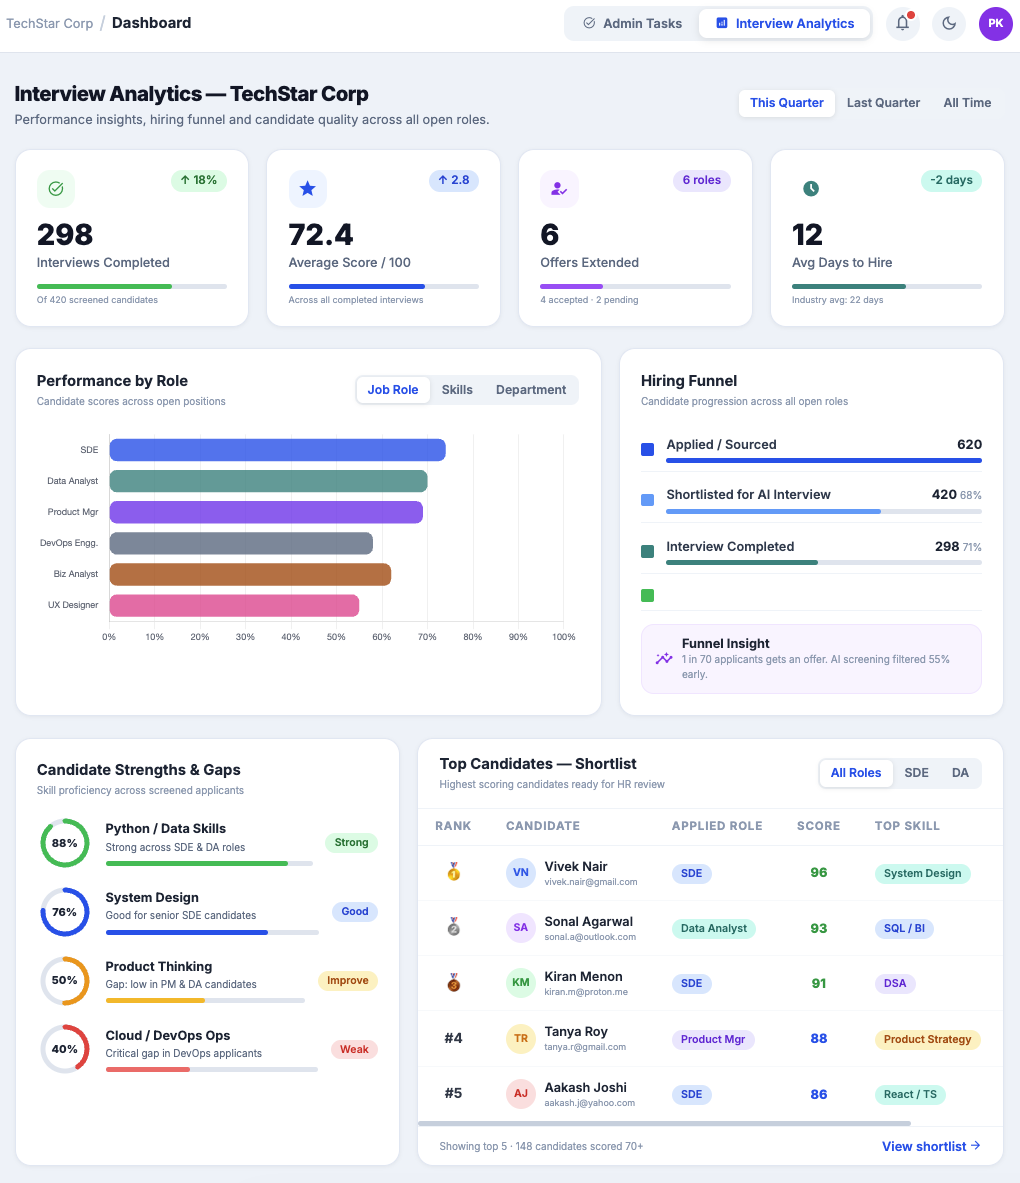Image resolution: width=1020 pixels, height=1183 pixels.
Task: Click the Applied / Sourced blue square
Action: click(647, 450)
